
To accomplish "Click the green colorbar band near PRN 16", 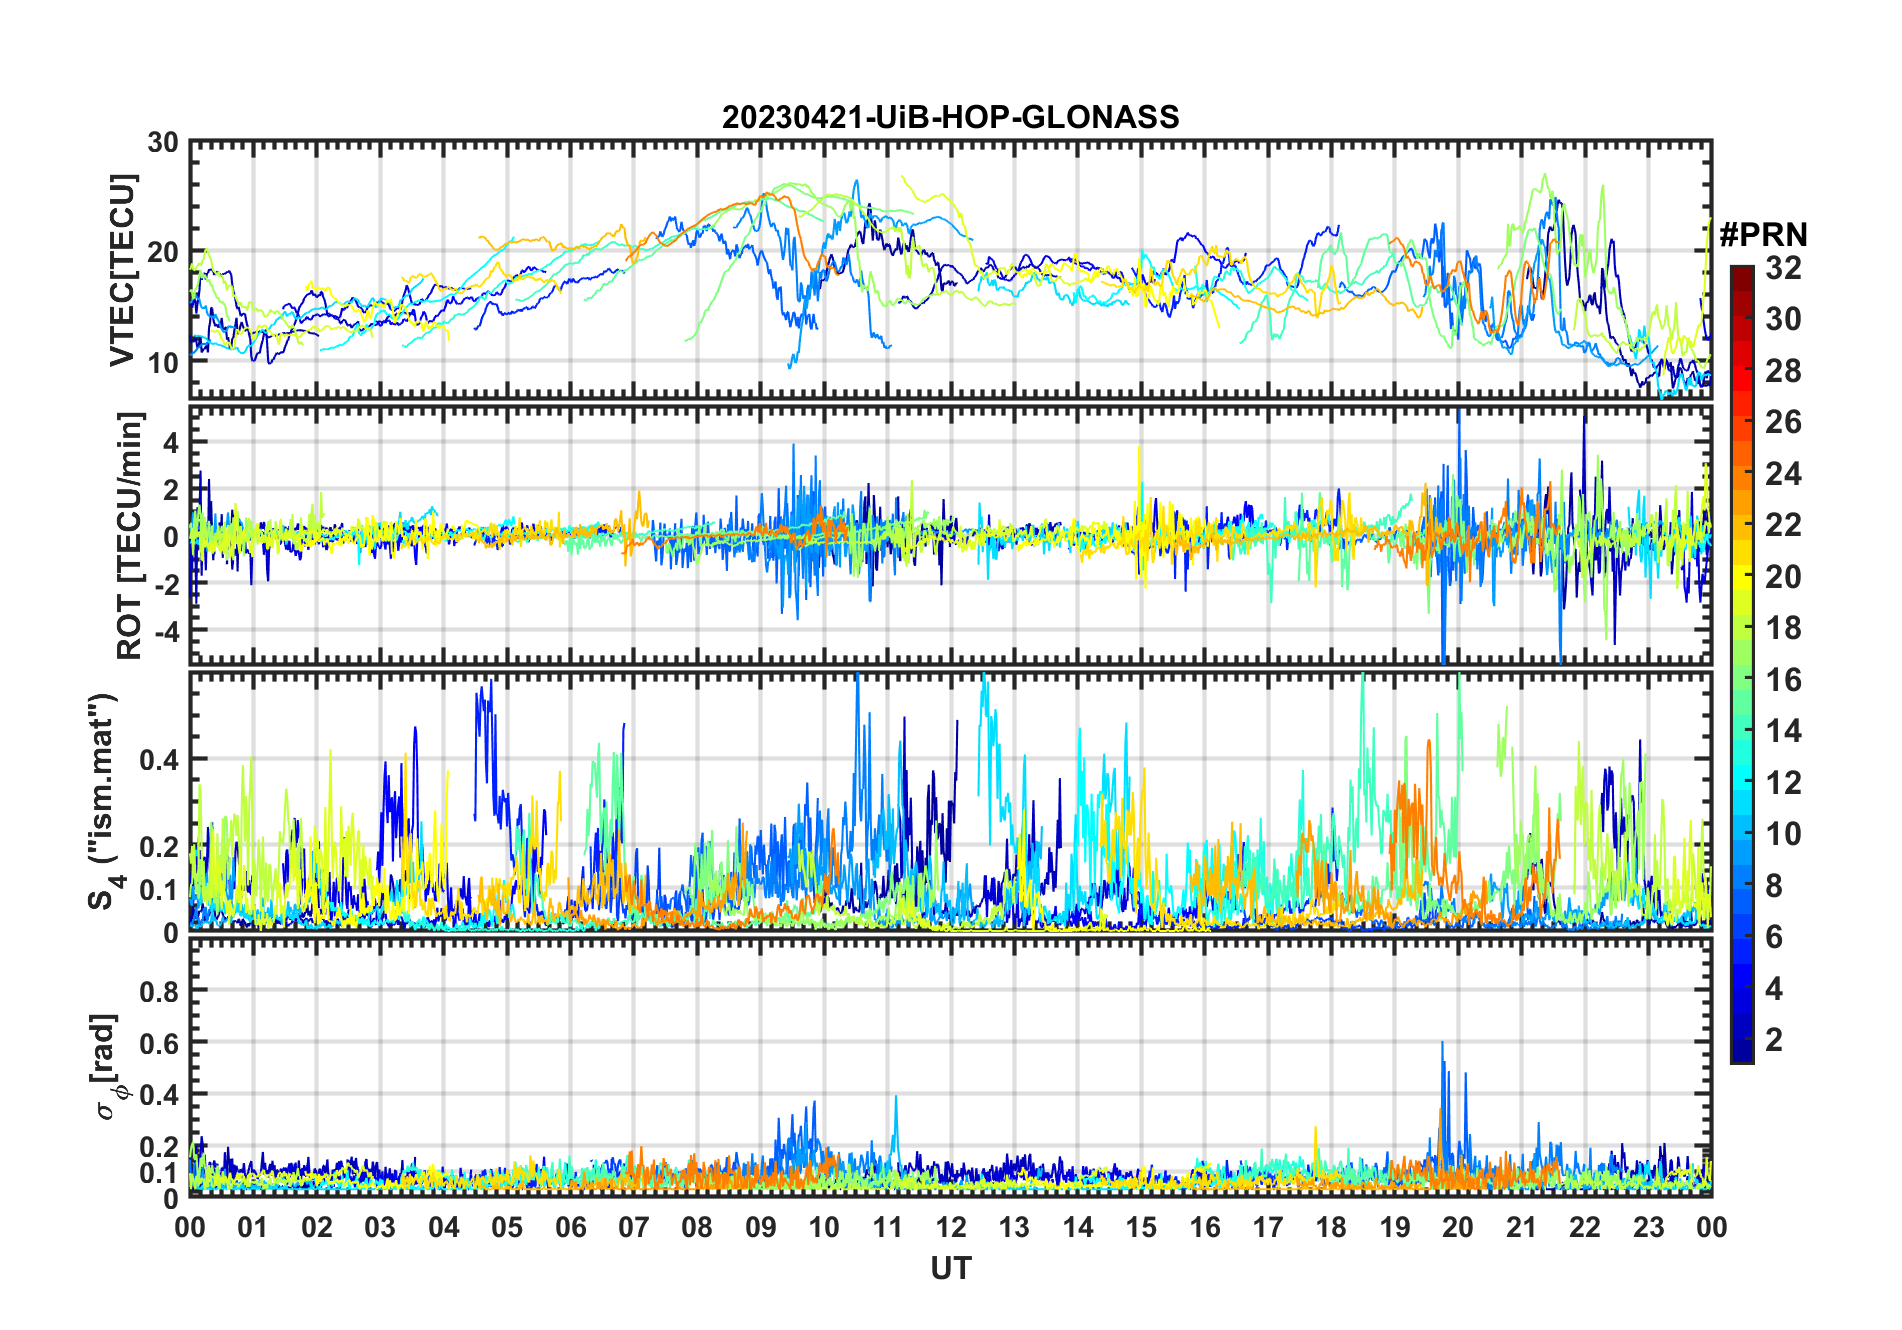I will coord(1741,680).
